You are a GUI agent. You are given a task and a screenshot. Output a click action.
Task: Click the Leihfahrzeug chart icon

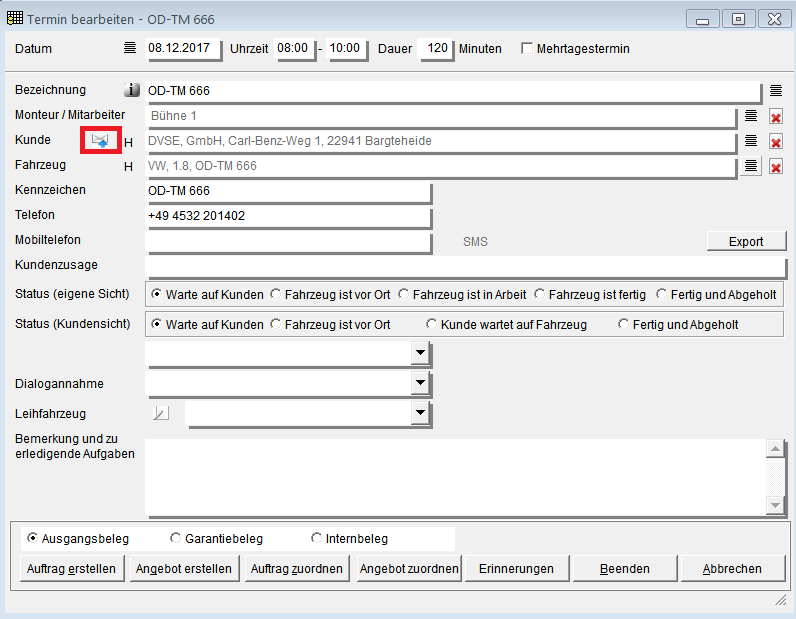tap(160, 412)
